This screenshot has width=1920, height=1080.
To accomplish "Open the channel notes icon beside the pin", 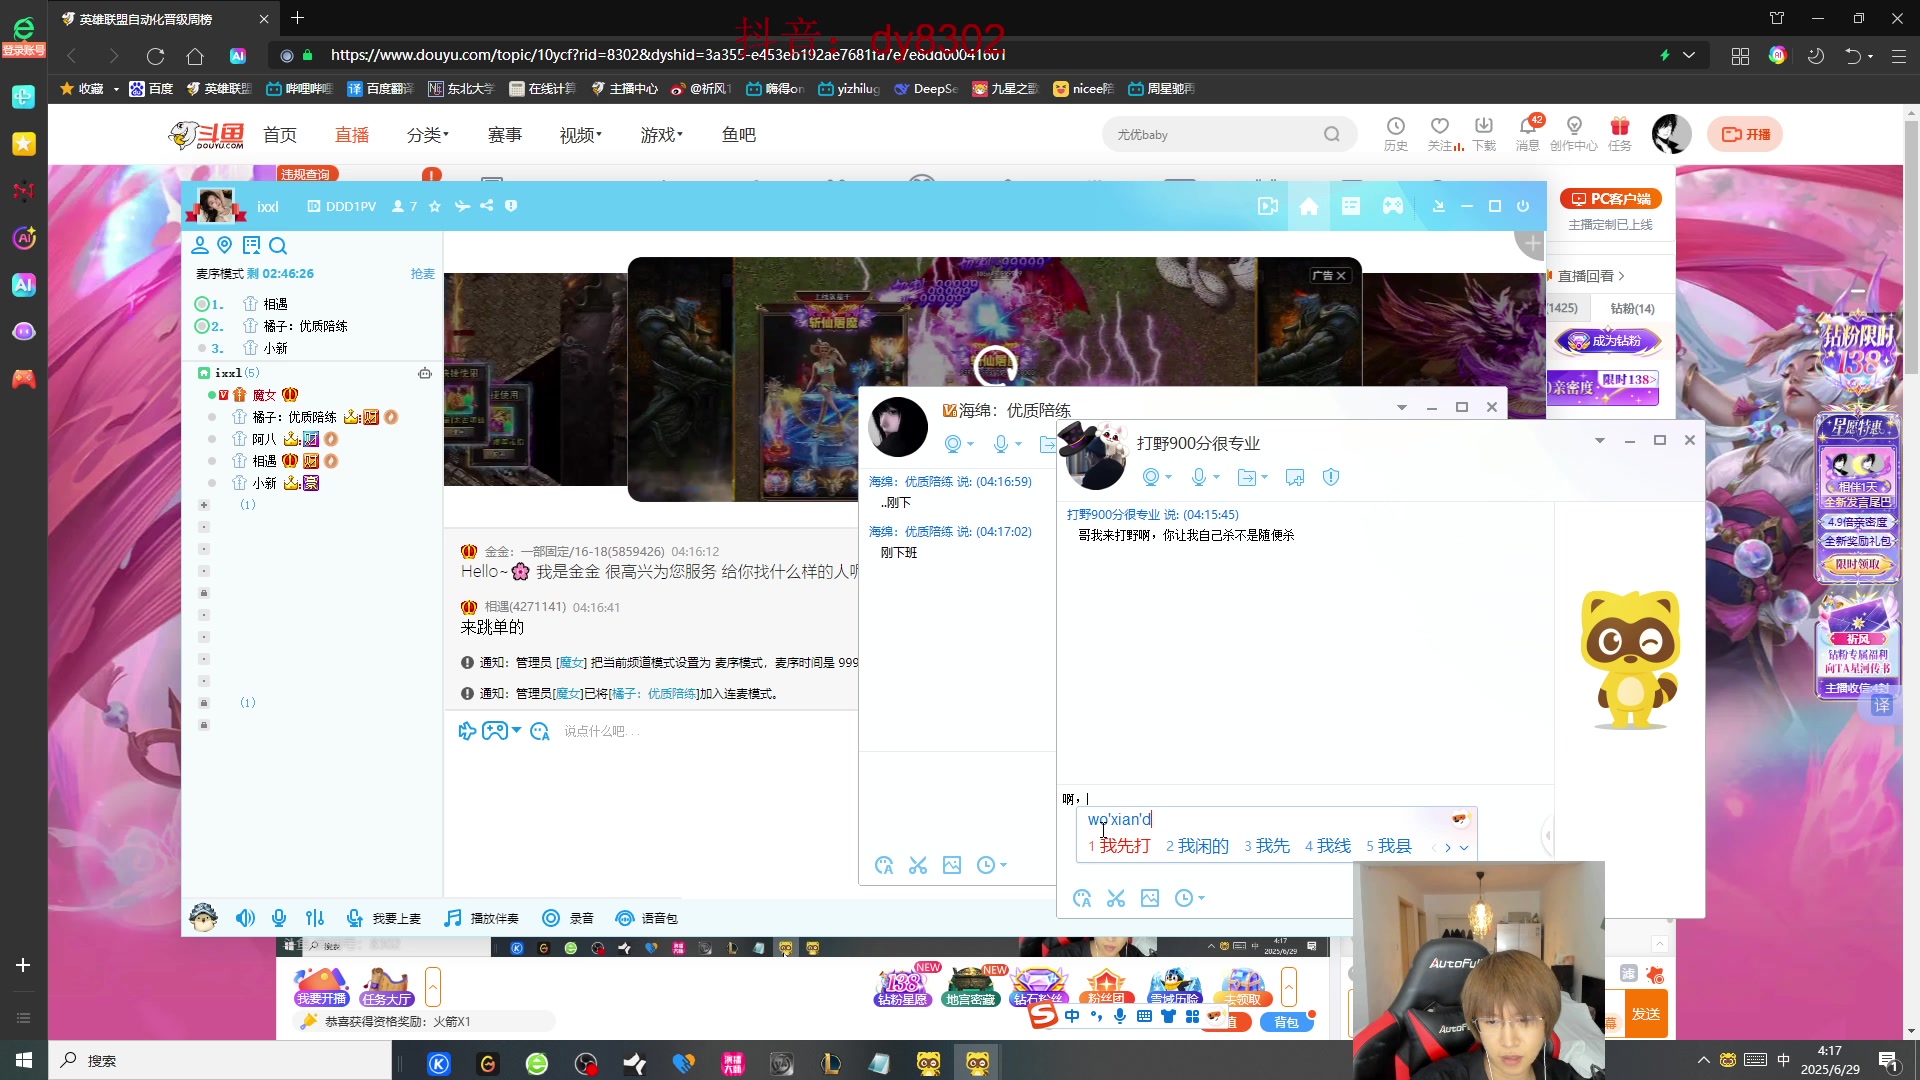I will (x=251, y=245).
